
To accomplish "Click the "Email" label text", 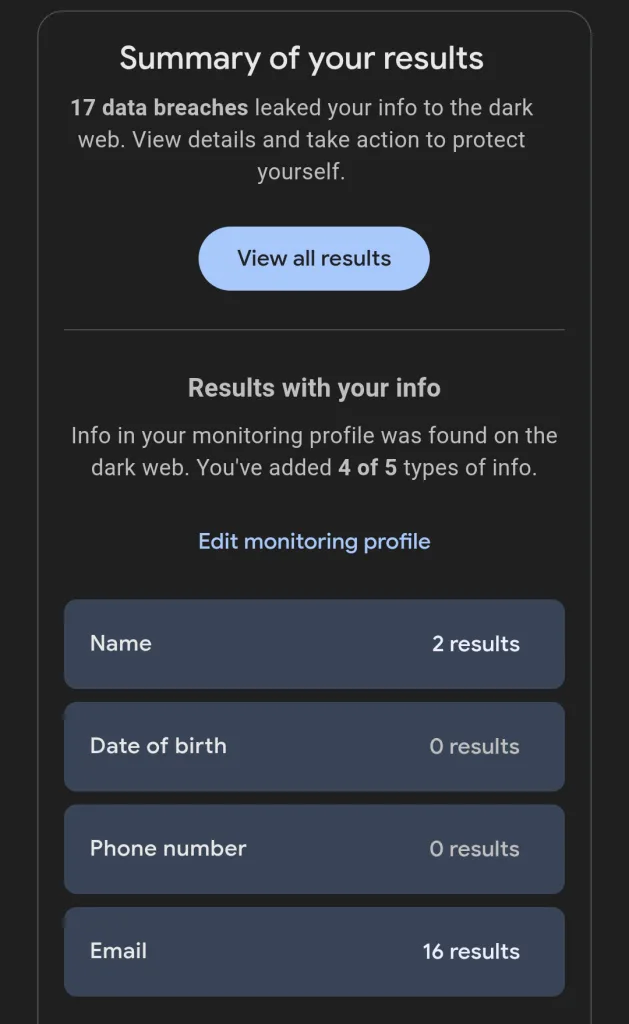I will 118,951.
